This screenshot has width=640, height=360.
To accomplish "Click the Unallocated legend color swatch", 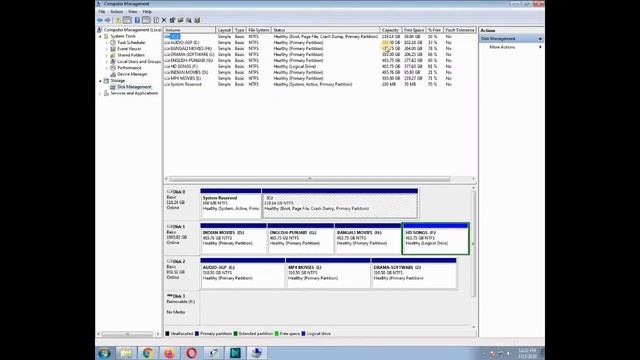I will [167, 334].
